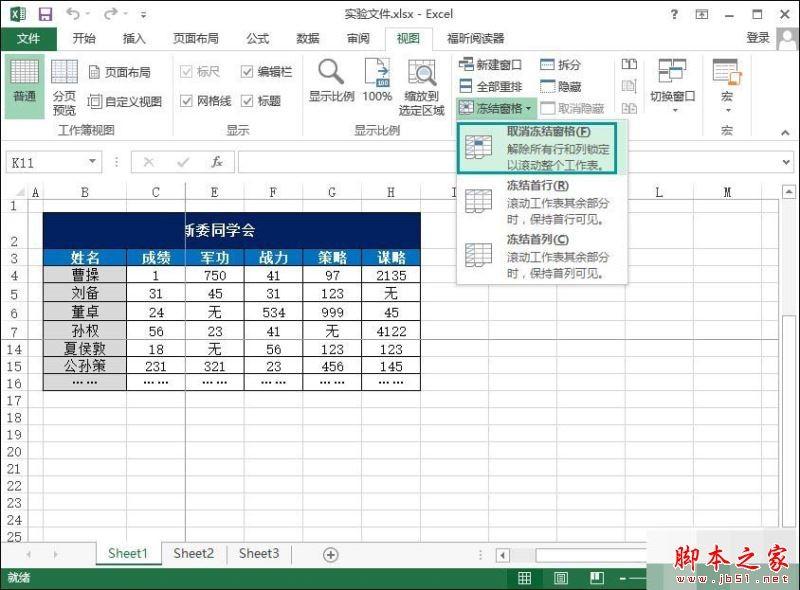Switch to the 开始 ribbon tab
Screen dimensions: 800x590
pyautogui.click(x=85, y=39)
